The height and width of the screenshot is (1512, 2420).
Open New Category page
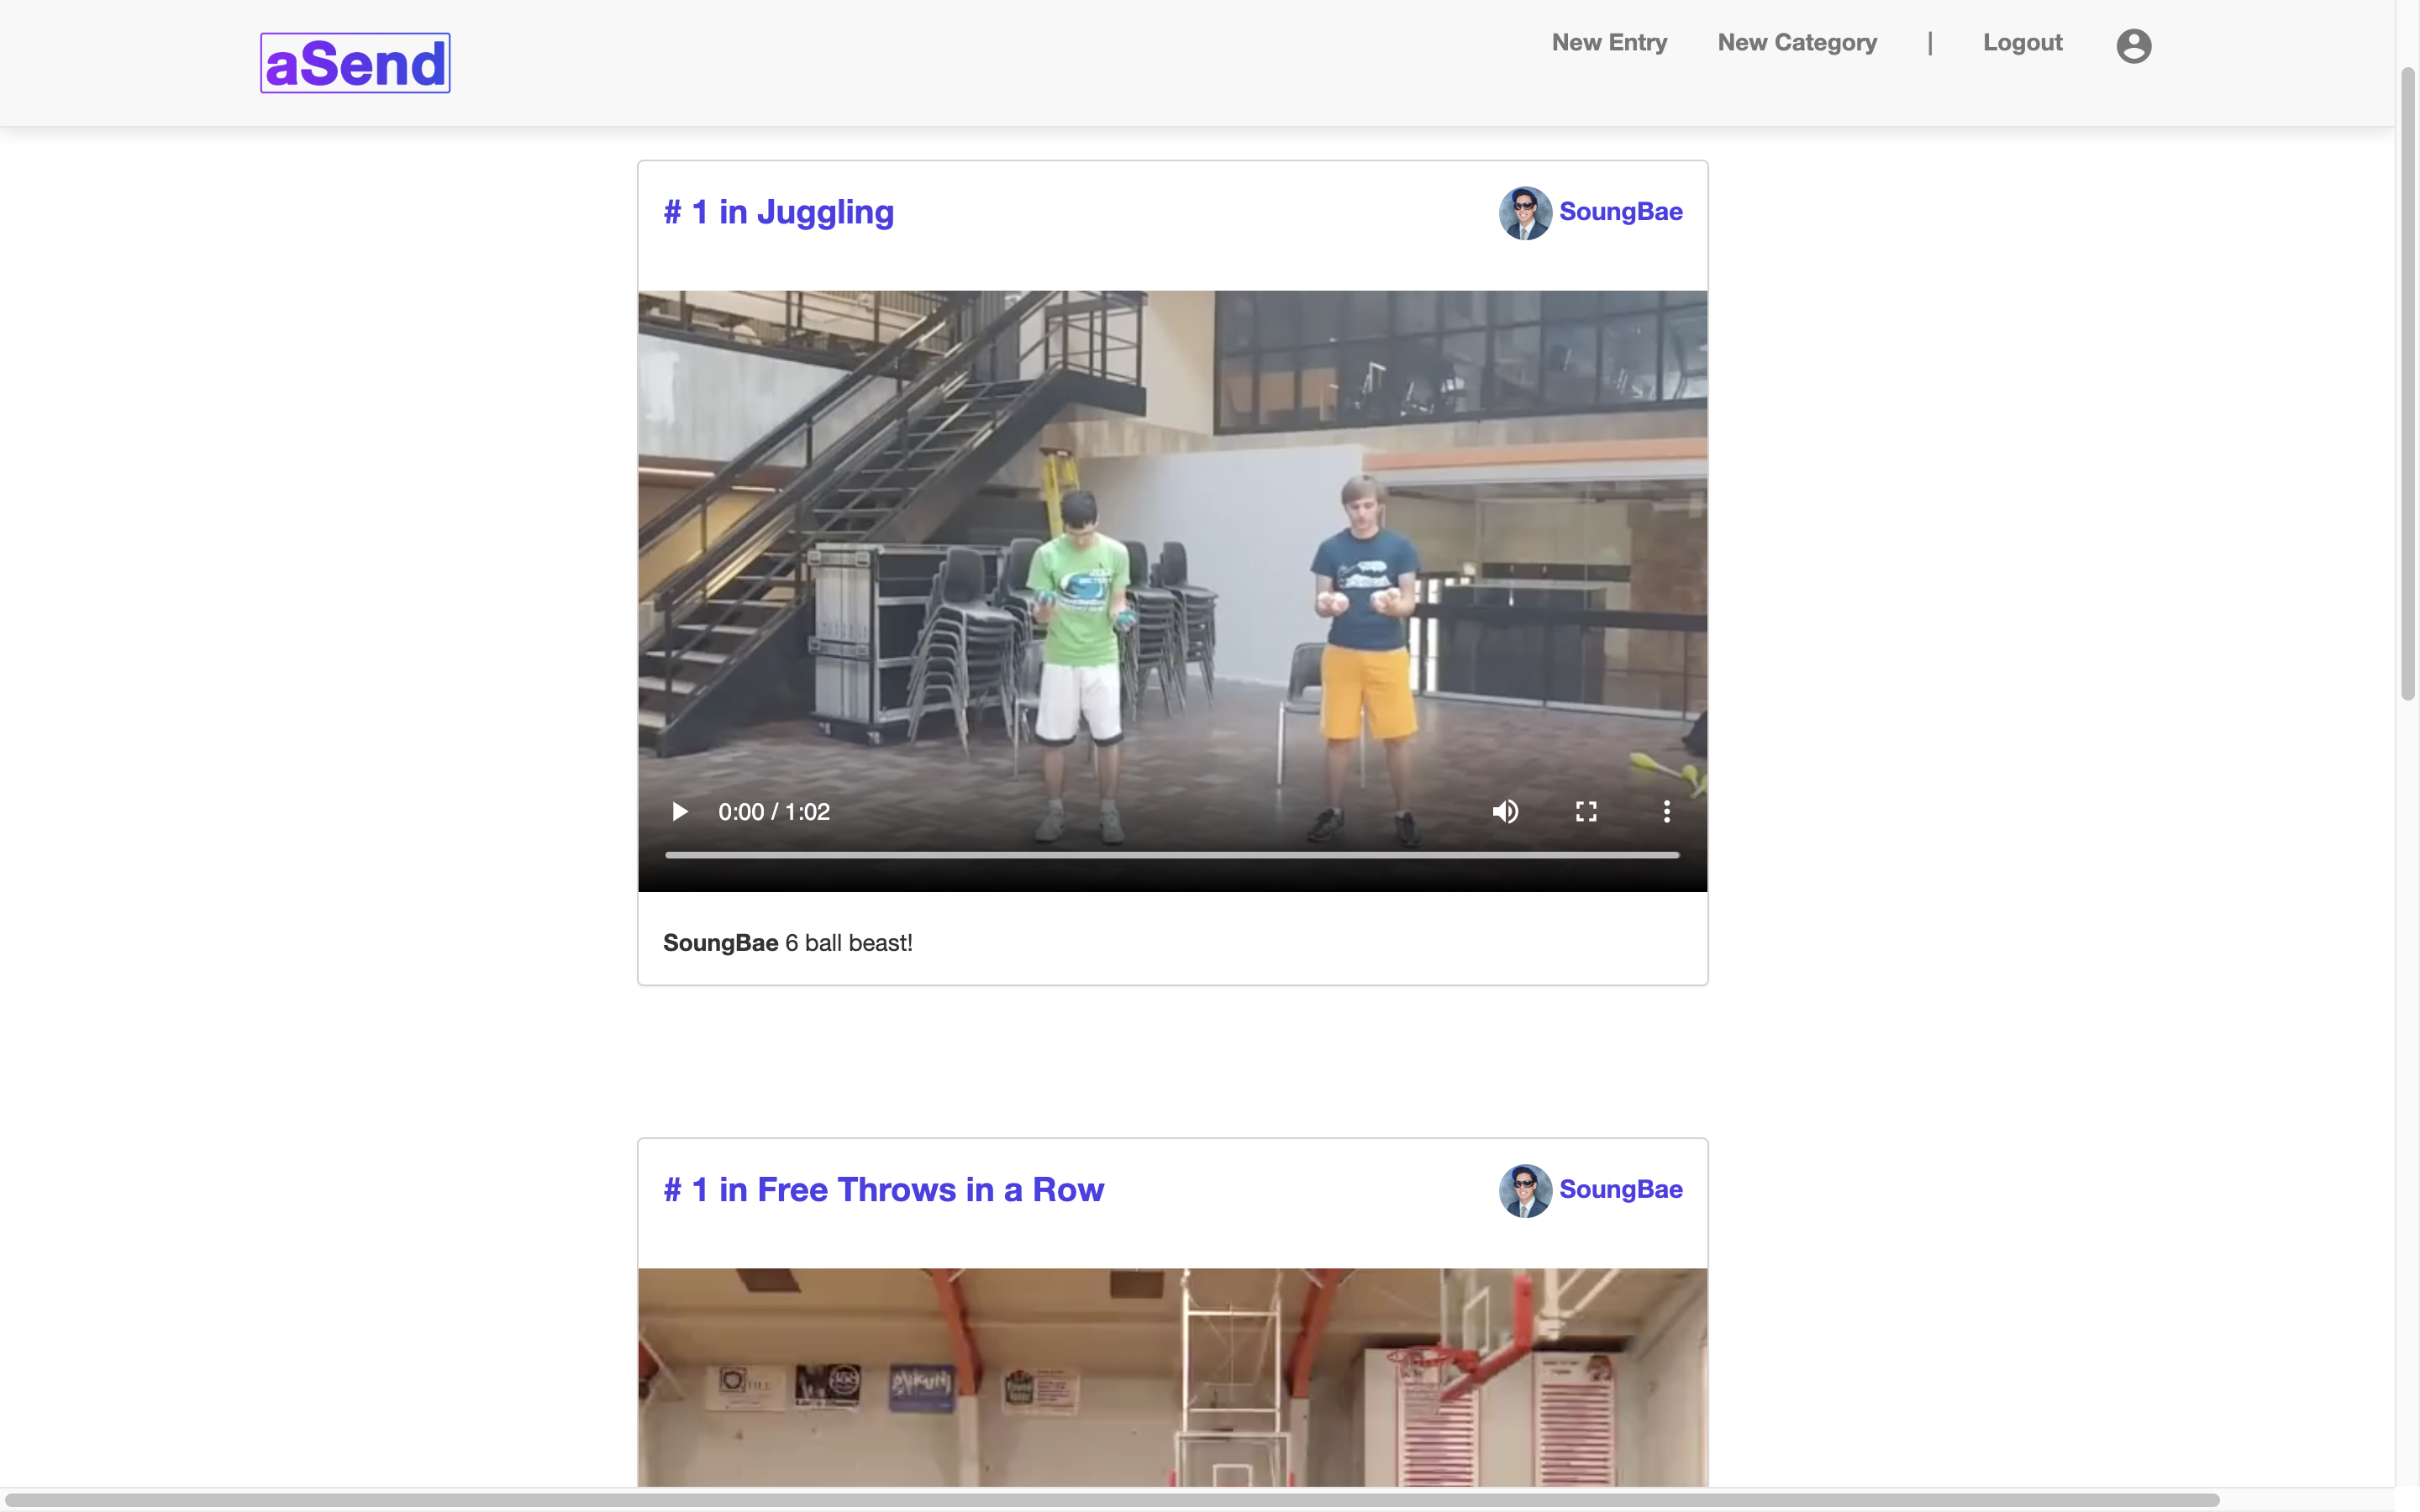[1797, 43]
